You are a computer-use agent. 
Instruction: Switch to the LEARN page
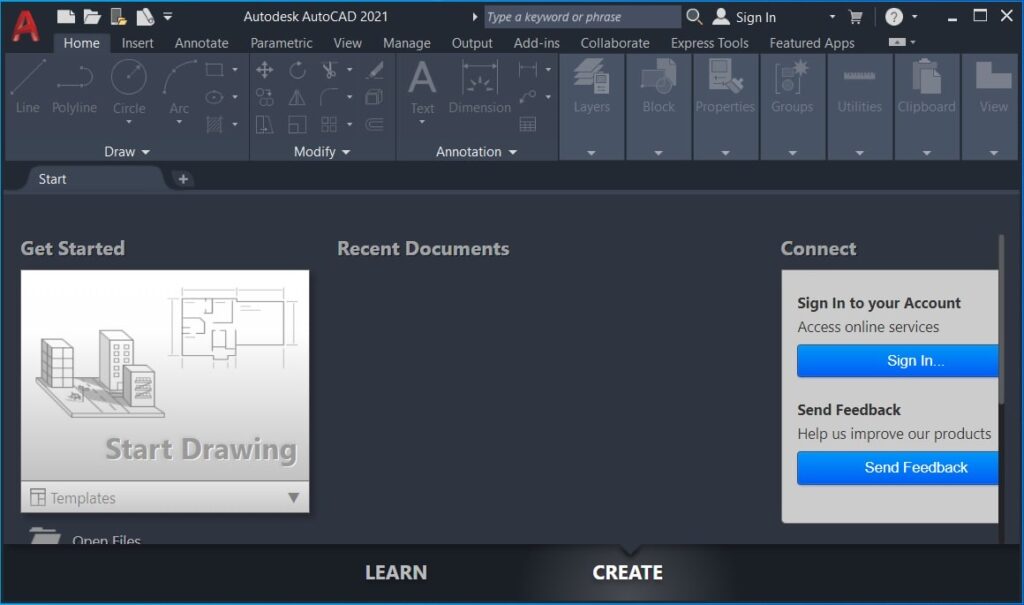(x=396, y=572)
